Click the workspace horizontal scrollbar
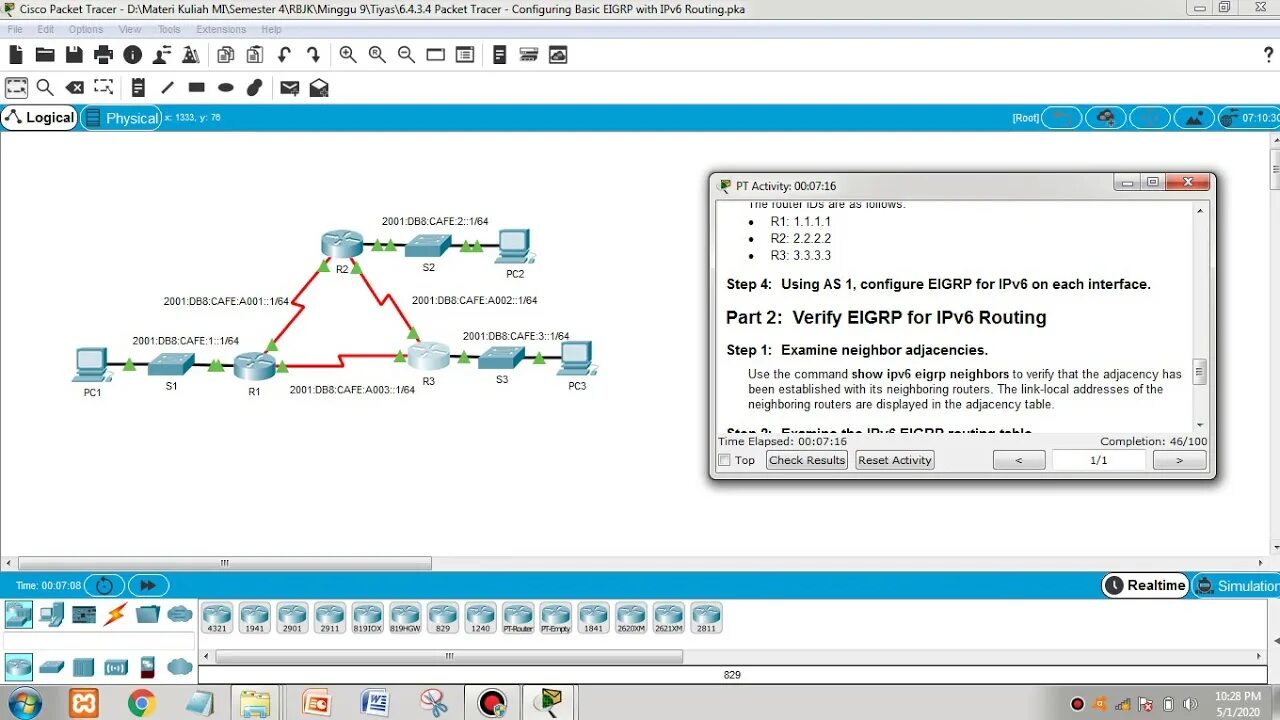1280x720 pixels. (225, 564)
